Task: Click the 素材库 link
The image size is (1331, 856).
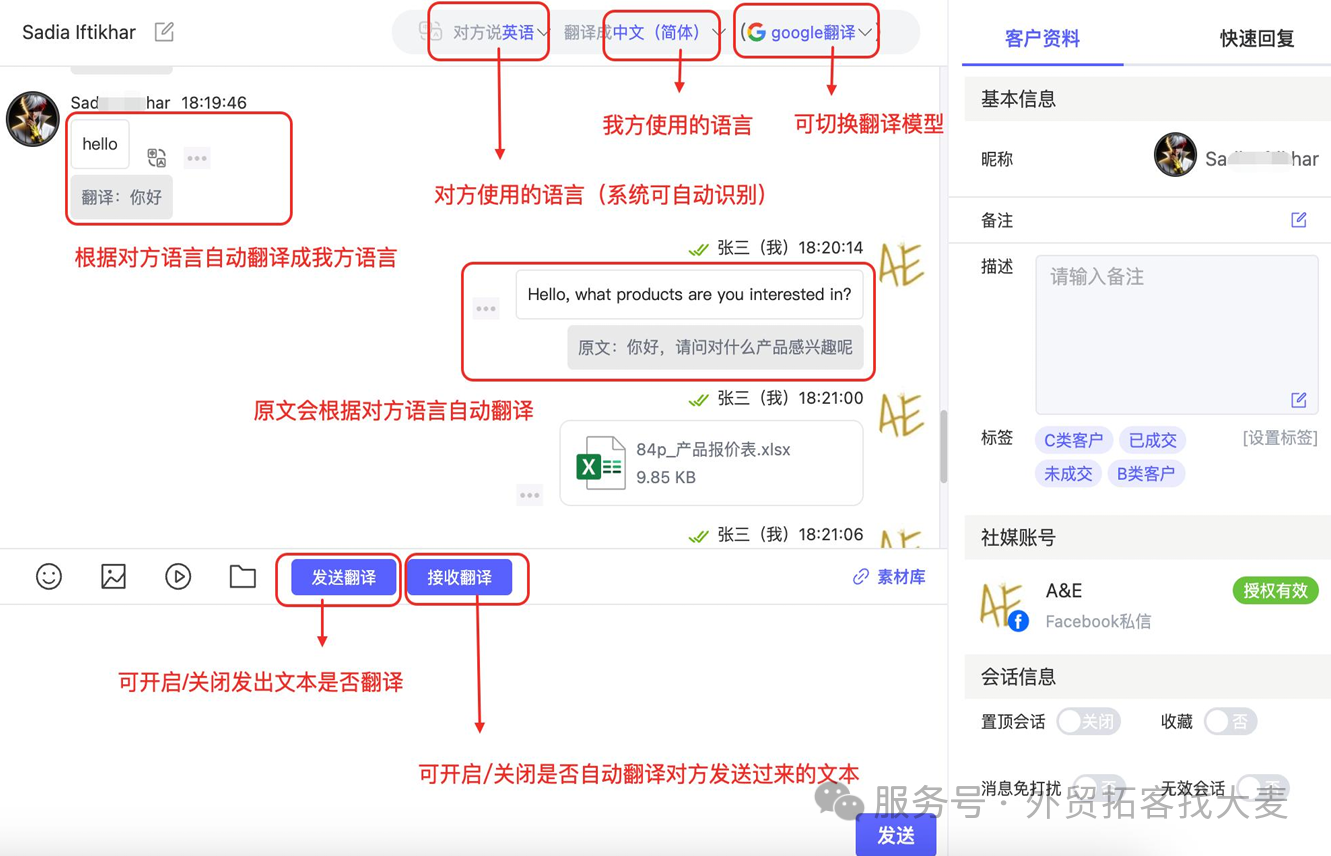Action: pos(889,577)
